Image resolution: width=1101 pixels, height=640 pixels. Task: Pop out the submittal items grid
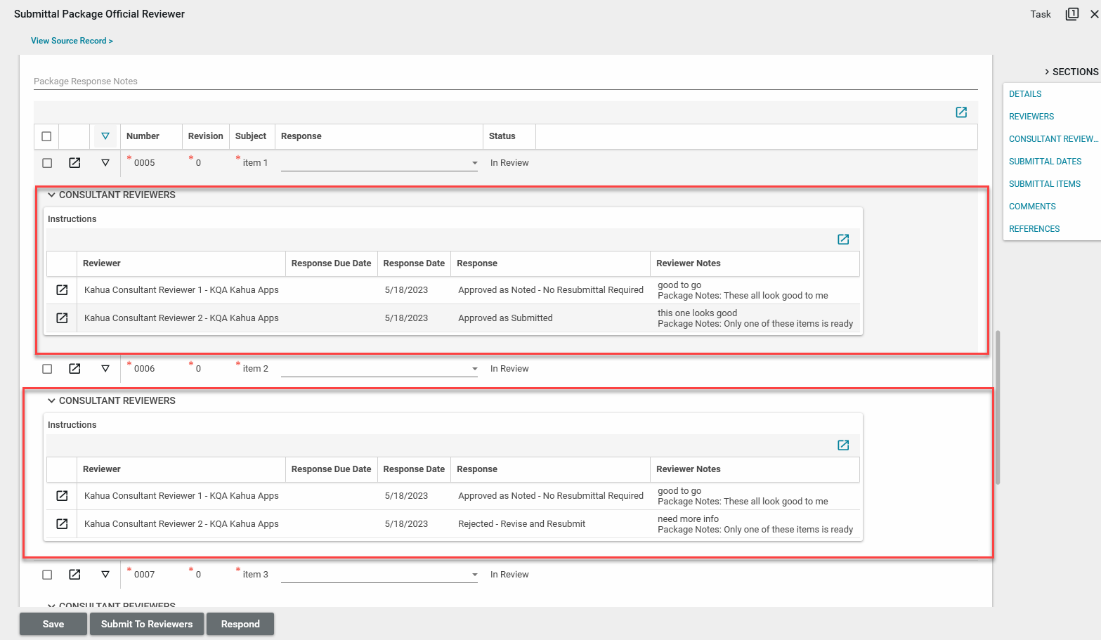tap(961, 112)
